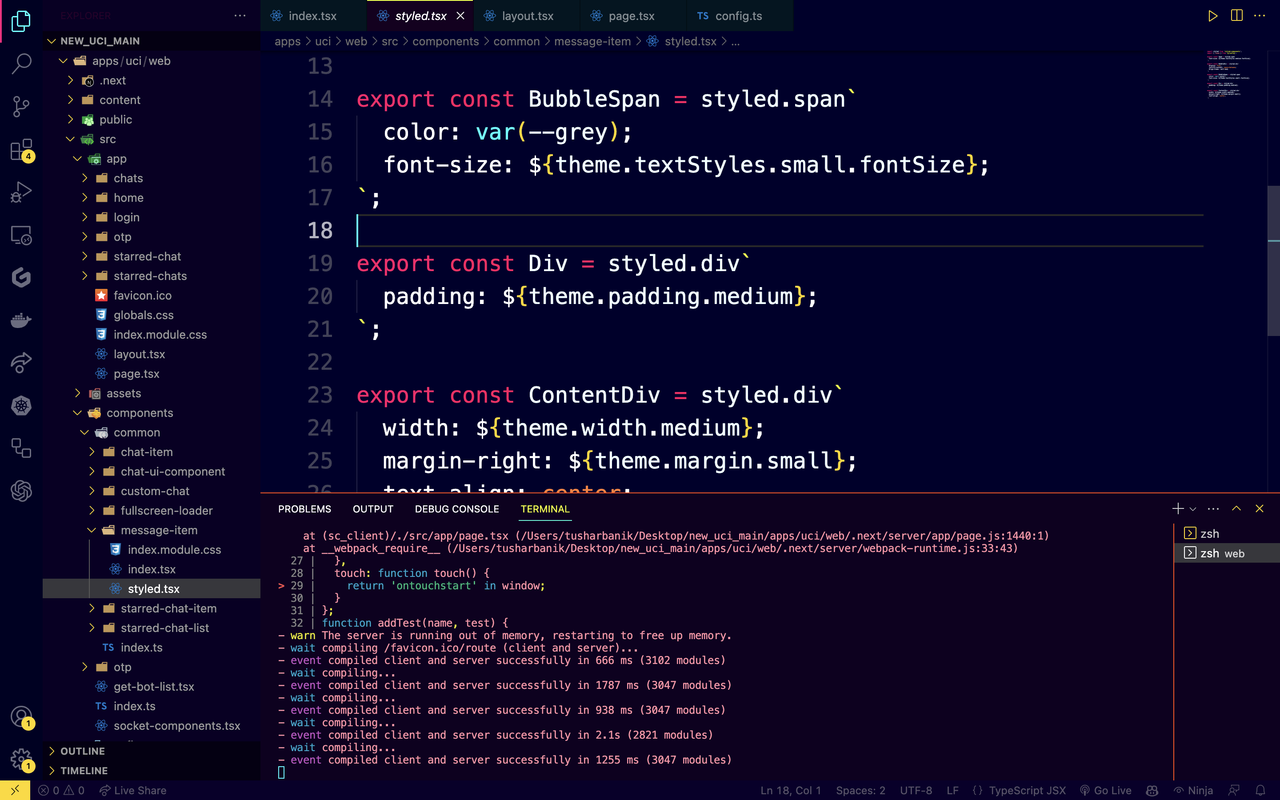
Task: Open the PROBLEMS panel tab
Action: tap(305, 509)
